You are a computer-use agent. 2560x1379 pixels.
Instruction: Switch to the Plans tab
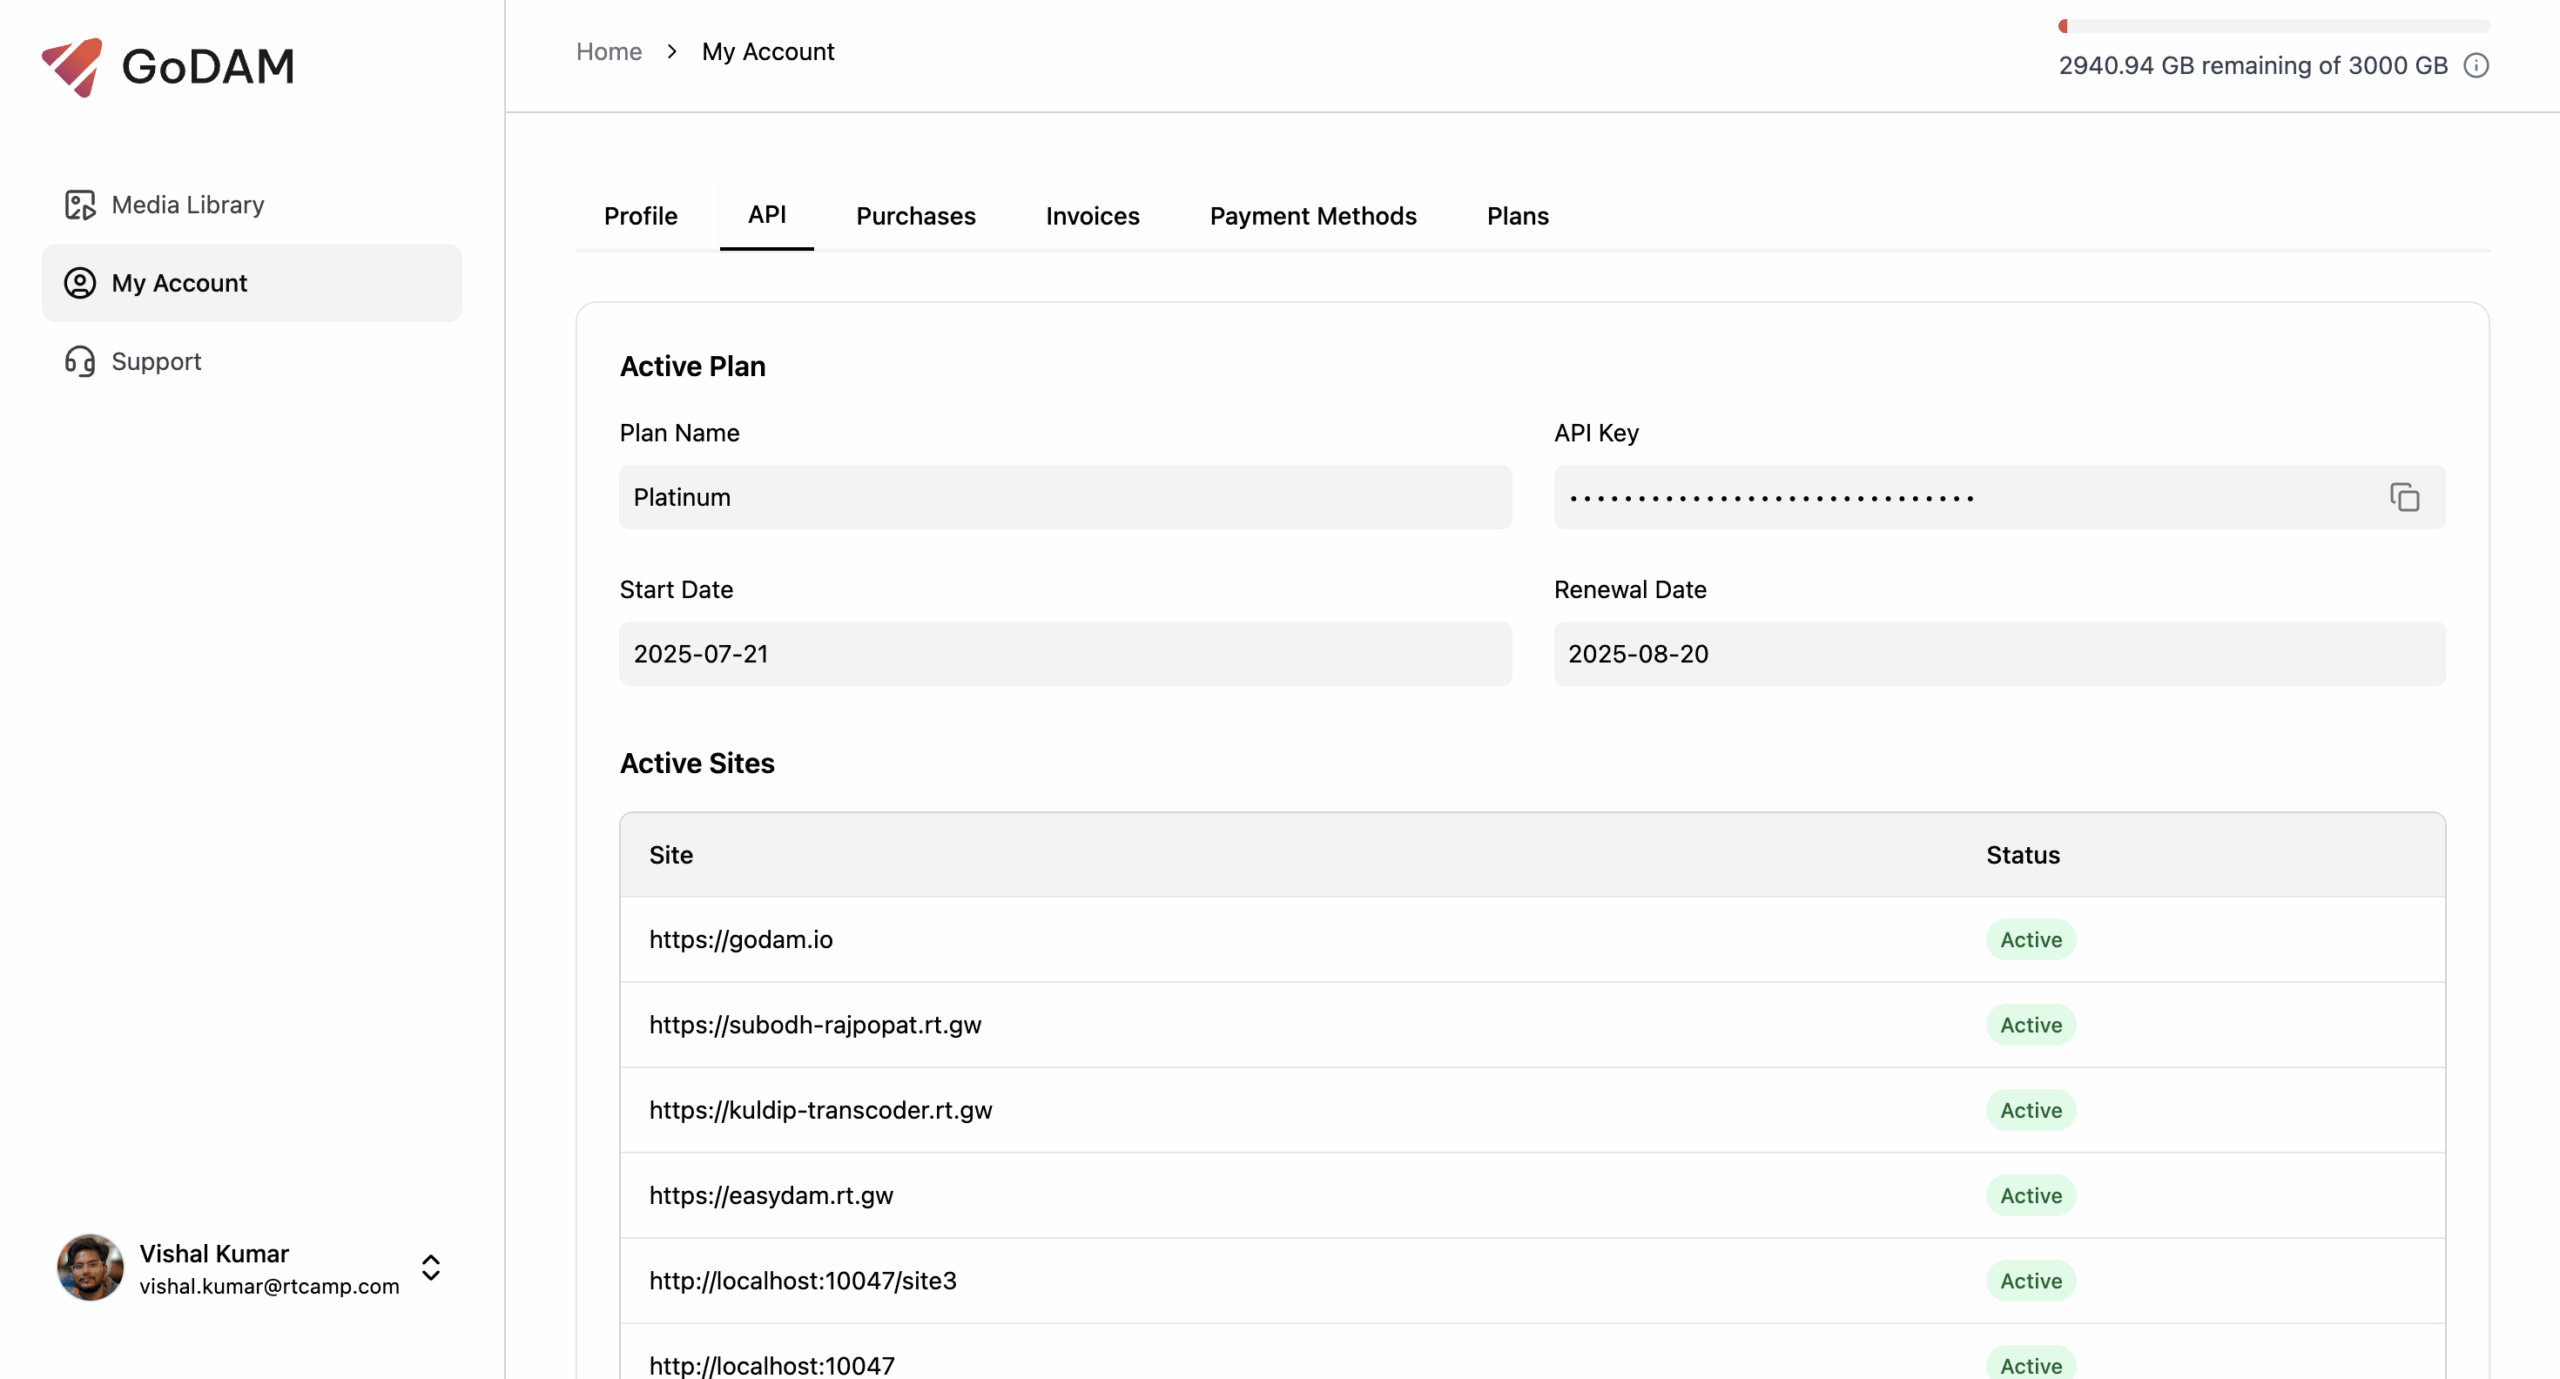pos(1516,216)
